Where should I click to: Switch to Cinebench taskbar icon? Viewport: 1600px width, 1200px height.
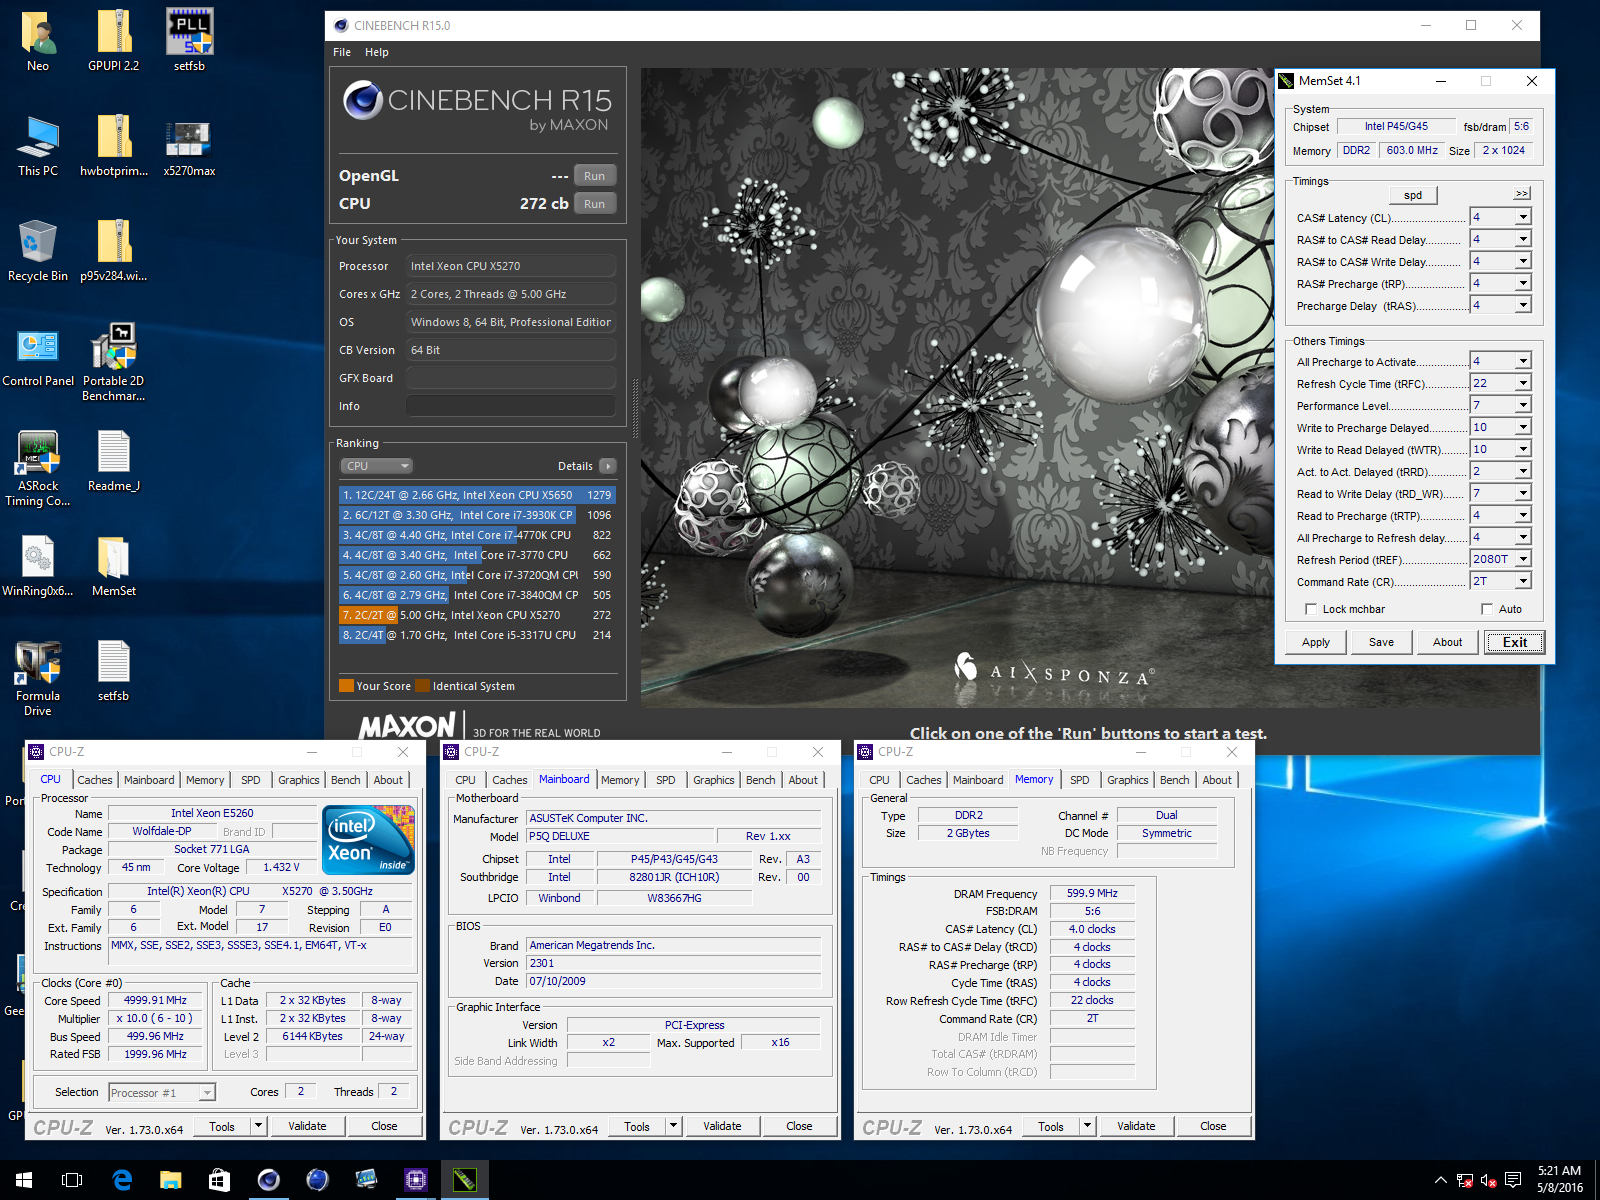tap(268, 1180)
